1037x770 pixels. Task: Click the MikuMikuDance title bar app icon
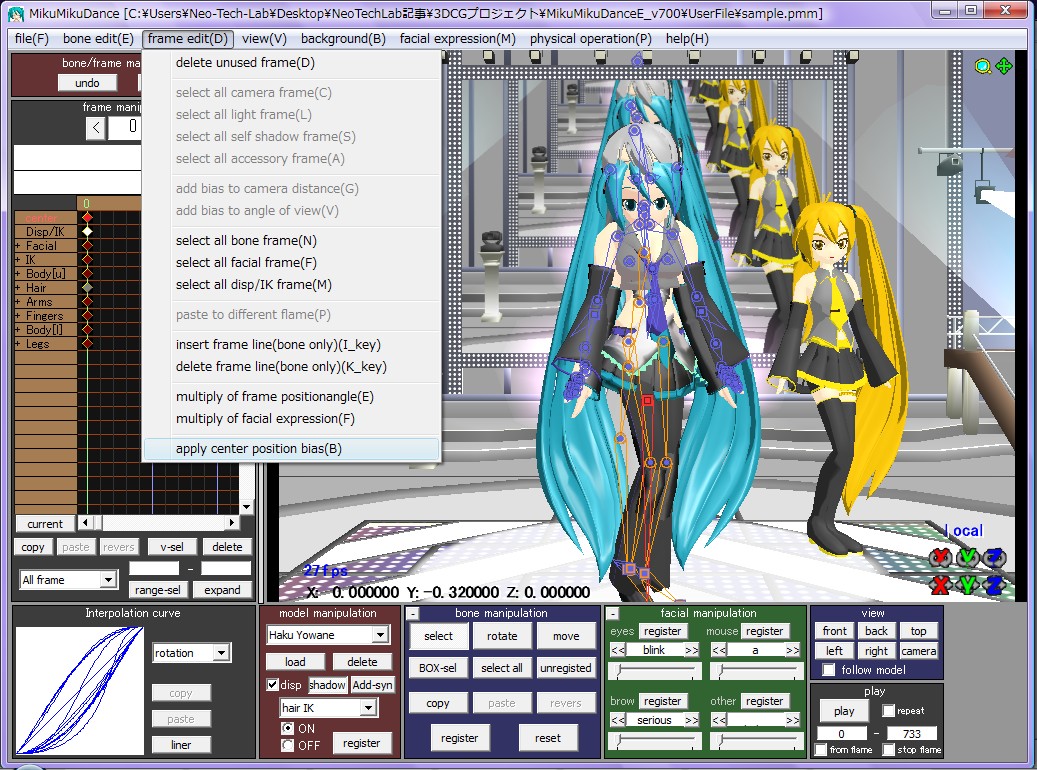[x=16, y=13]
